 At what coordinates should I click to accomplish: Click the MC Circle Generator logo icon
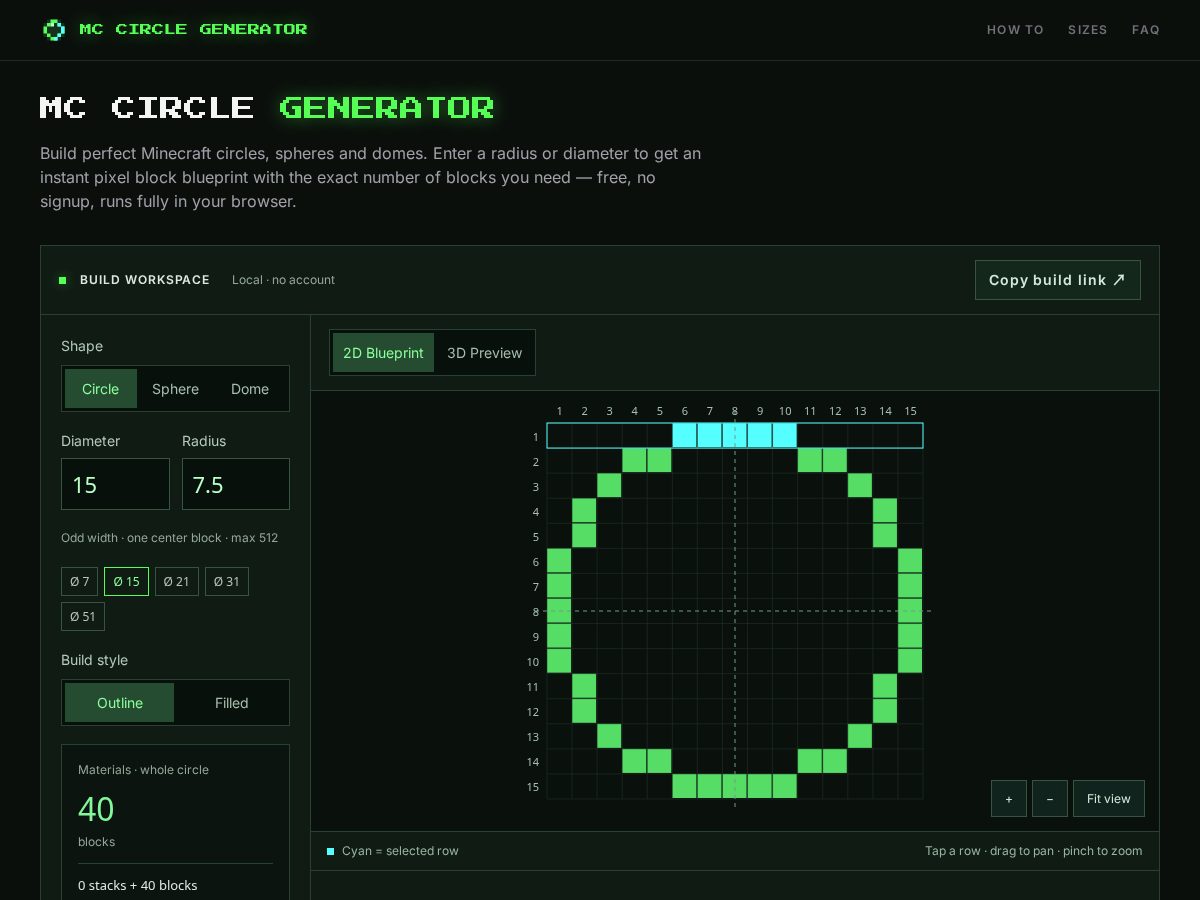click(54, 29)
